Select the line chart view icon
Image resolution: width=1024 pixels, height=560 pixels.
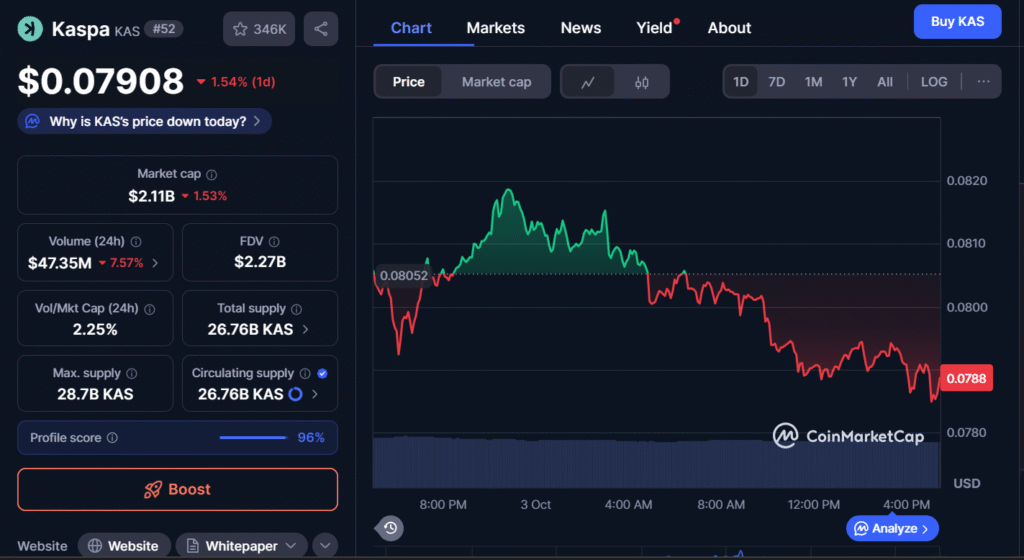click(x=589, y=82)
